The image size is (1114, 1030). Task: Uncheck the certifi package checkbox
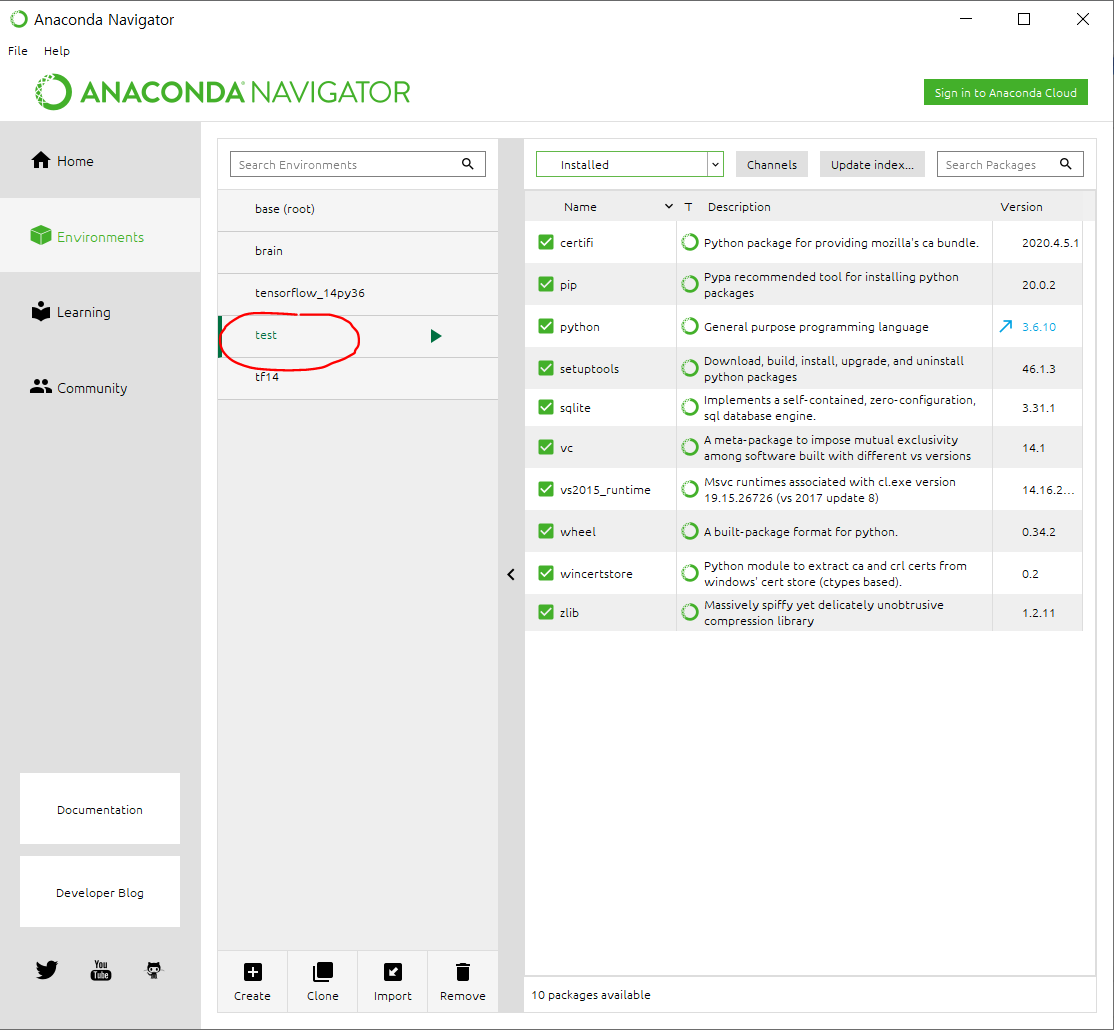click(546, 242)
